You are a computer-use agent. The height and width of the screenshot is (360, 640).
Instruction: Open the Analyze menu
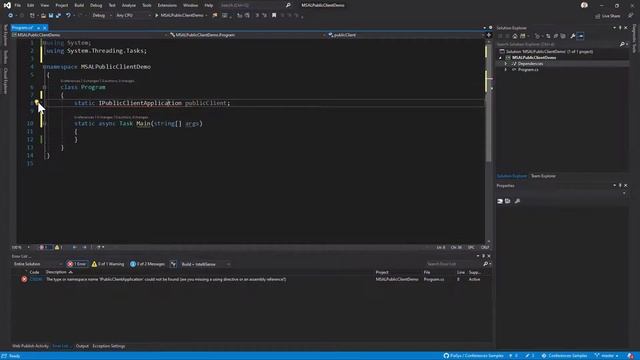(x=129, y=5)
